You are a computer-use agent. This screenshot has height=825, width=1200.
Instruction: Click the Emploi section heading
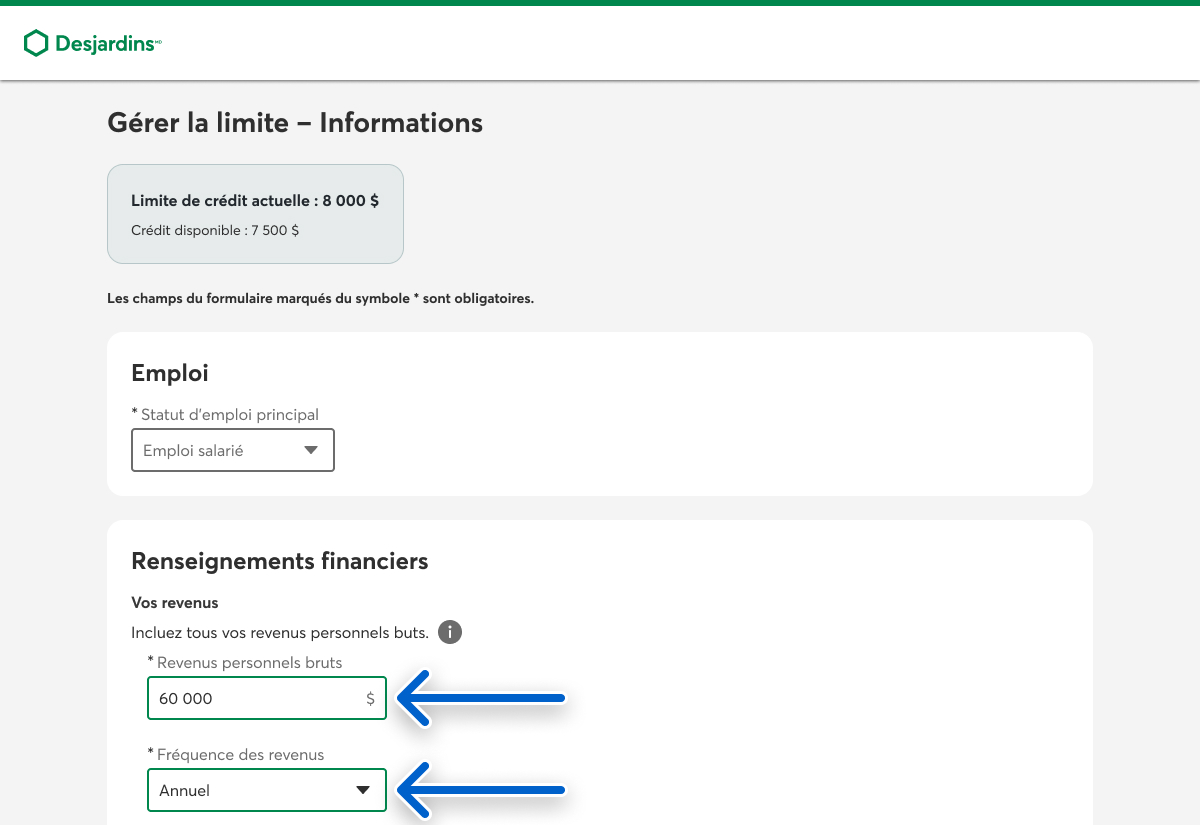tap(170, 373)
